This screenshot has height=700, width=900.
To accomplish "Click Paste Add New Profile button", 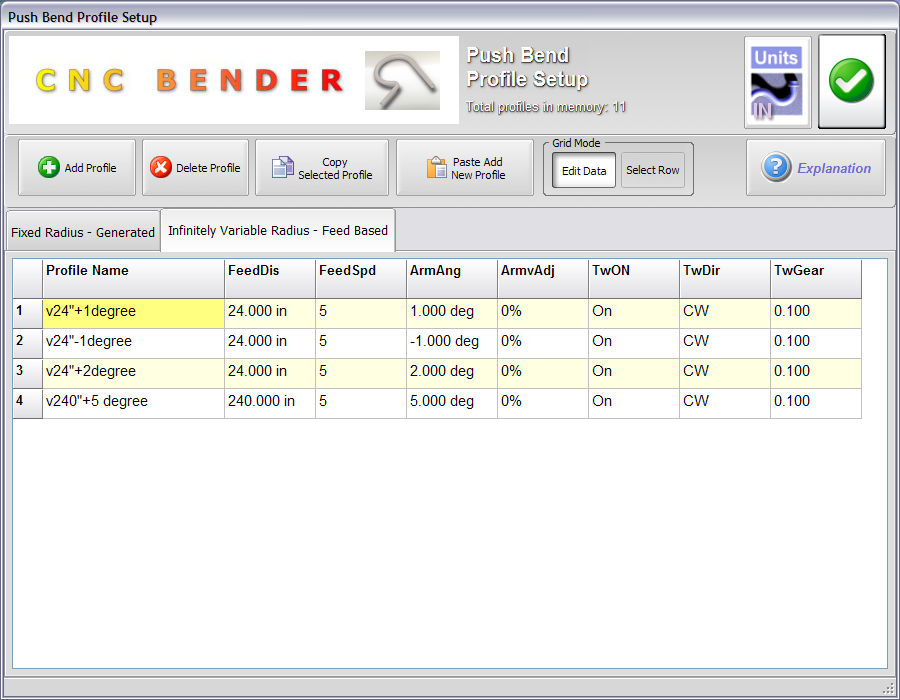I will pos(464,168).
